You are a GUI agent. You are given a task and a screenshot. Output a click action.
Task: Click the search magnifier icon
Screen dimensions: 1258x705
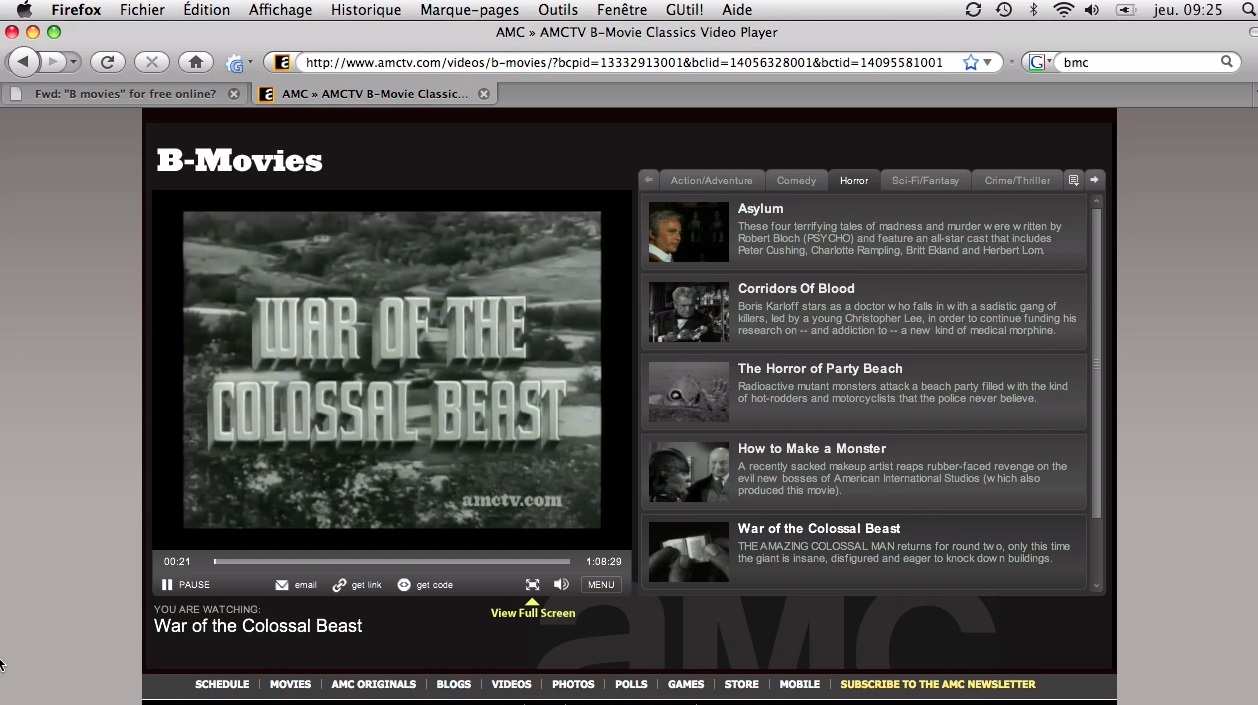pyautogui.click(x=1227, y=62)
